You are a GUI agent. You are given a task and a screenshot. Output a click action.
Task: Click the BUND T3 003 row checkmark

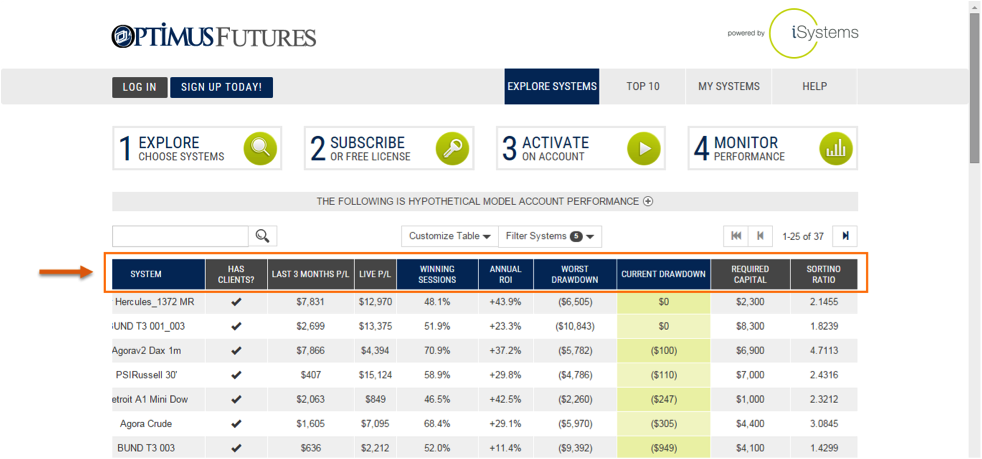click(x=236, y=448)
